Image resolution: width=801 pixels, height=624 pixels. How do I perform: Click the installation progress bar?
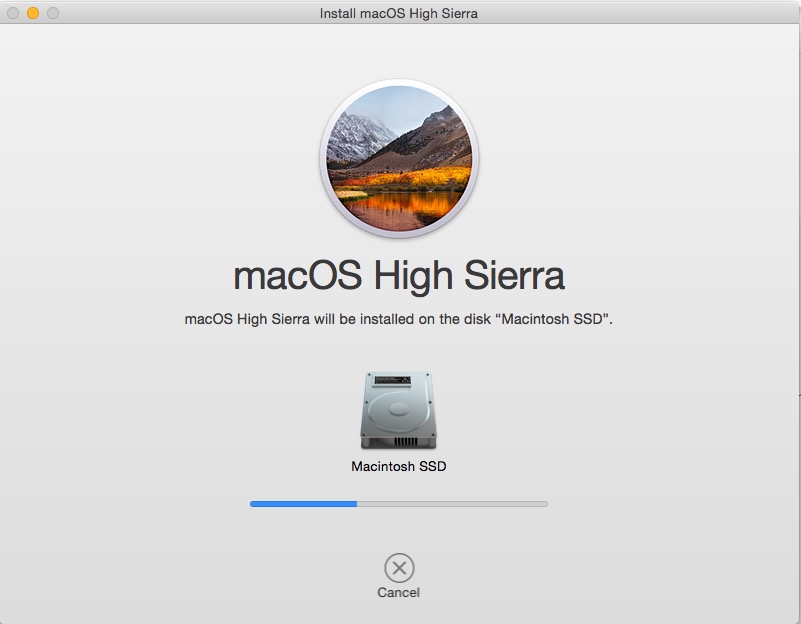tap(400, 504)
